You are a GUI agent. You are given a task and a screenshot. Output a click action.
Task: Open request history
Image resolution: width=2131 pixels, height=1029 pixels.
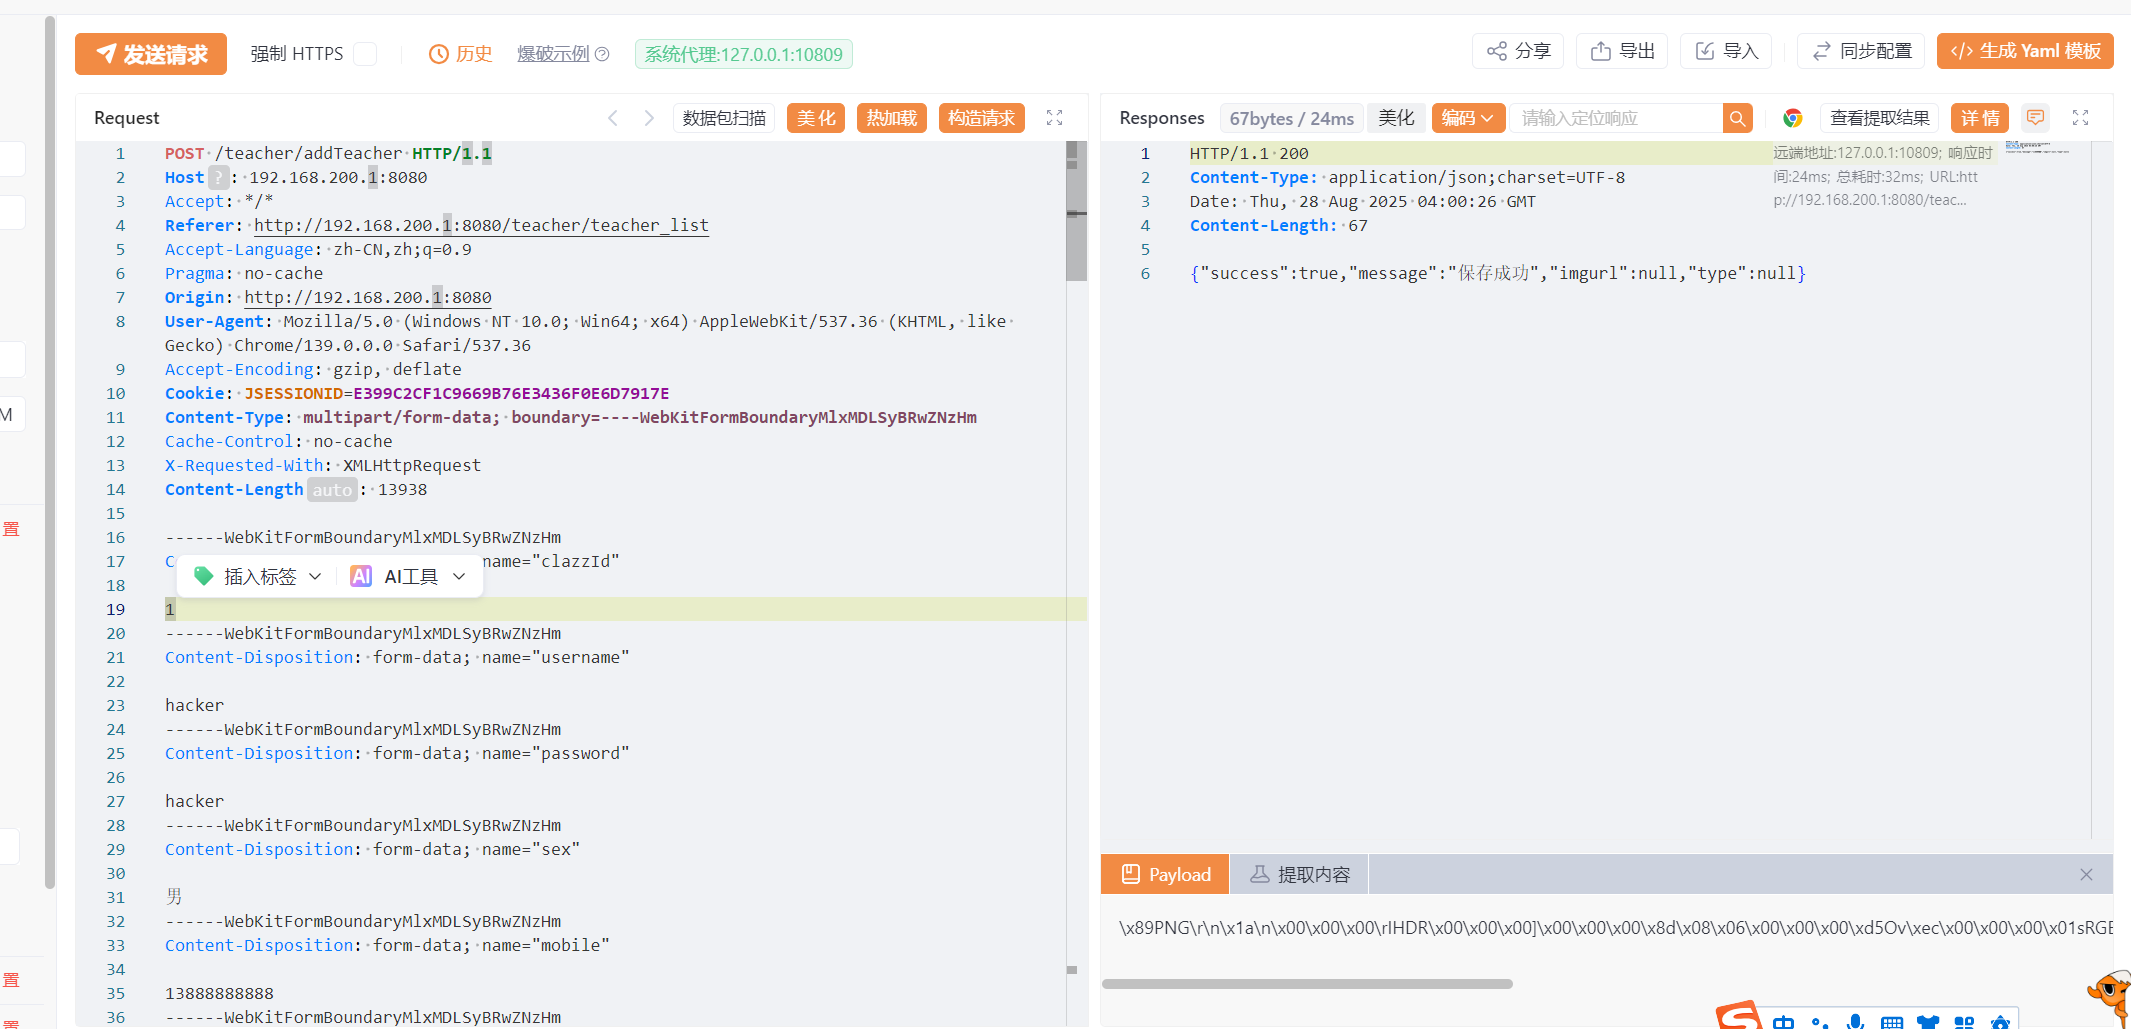click(461, 54)
